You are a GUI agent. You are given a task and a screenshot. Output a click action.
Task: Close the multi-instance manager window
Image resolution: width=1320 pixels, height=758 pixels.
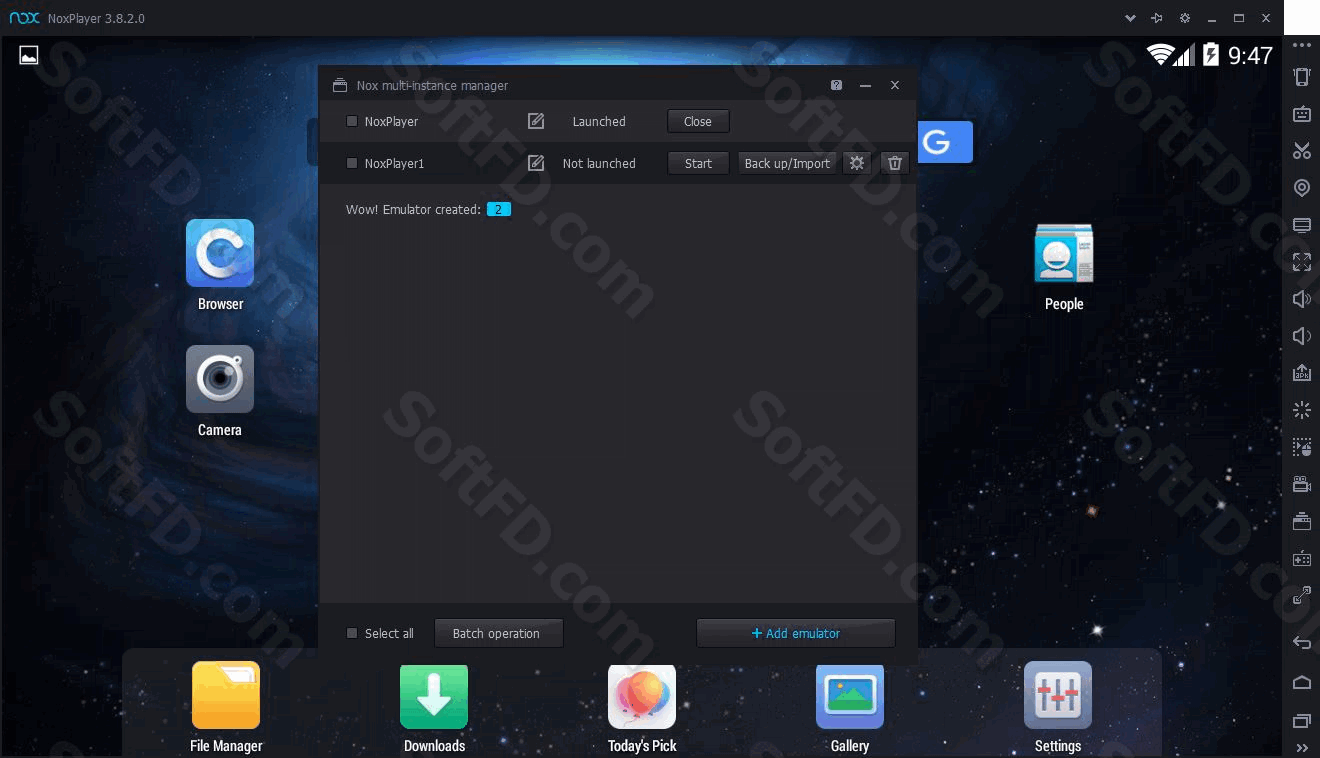pyautogui.click(x=895, y=85)
